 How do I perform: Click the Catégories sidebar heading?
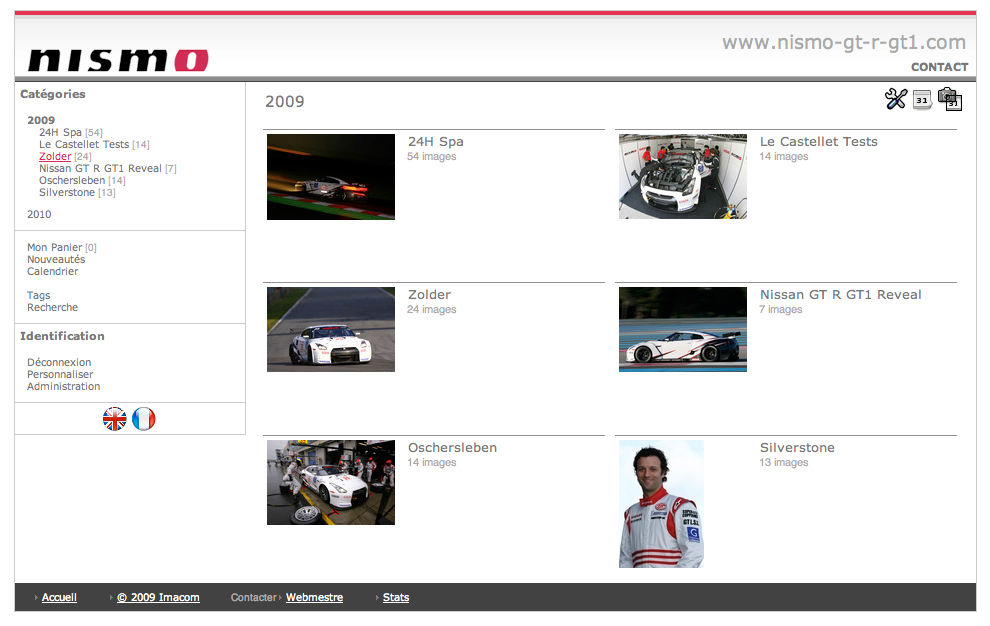click(x=52, y=93)
